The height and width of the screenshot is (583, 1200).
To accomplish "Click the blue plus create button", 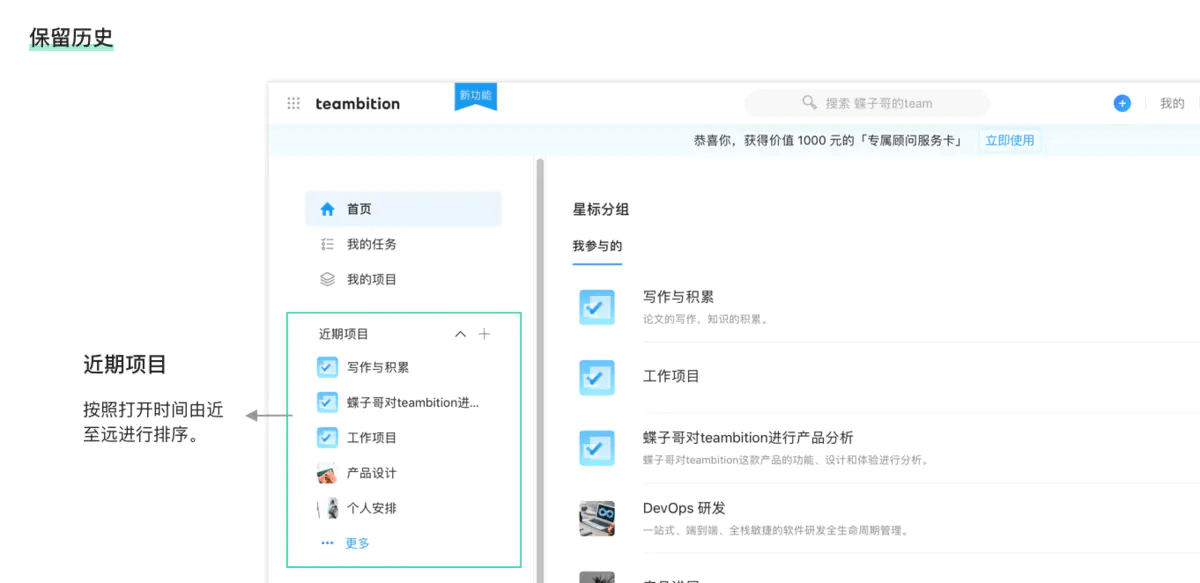I will pyautogui.click(x=1122, y=103).
